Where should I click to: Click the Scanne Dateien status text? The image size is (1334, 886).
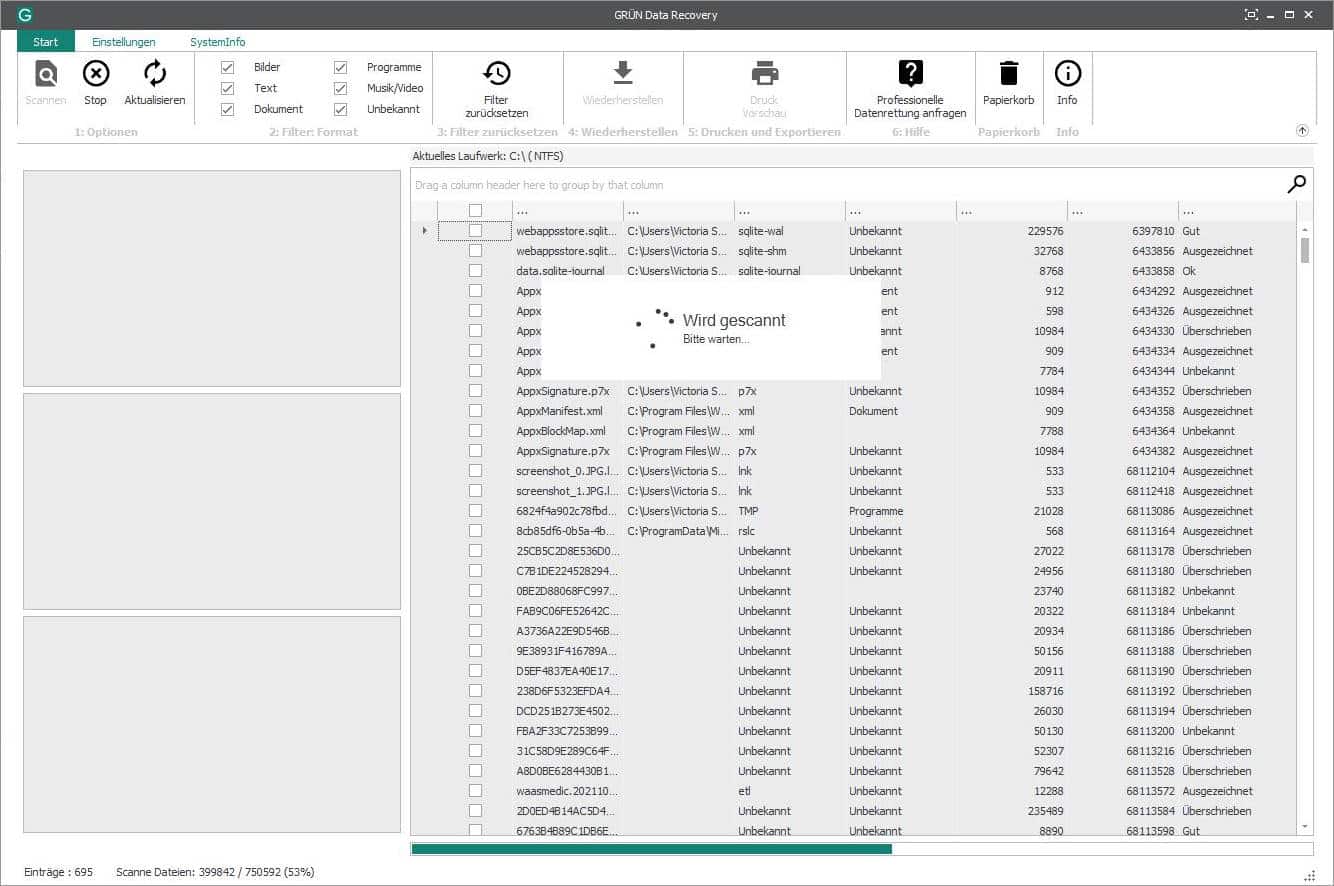point(215,872)
